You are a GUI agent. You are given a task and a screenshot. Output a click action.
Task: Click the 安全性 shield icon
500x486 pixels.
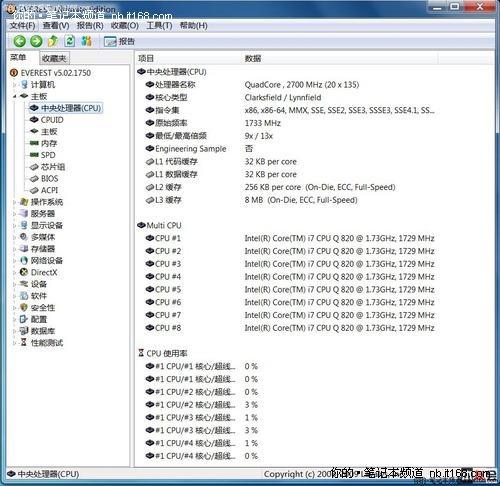24,307
